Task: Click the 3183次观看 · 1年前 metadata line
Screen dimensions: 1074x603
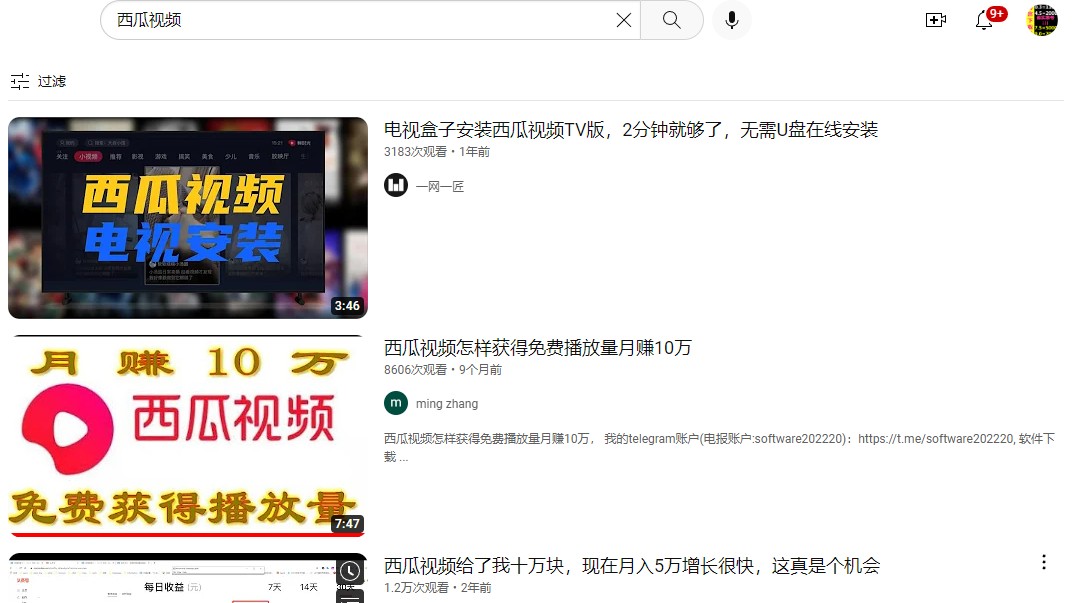Action: pyautogui.click(x=437, y=151)
